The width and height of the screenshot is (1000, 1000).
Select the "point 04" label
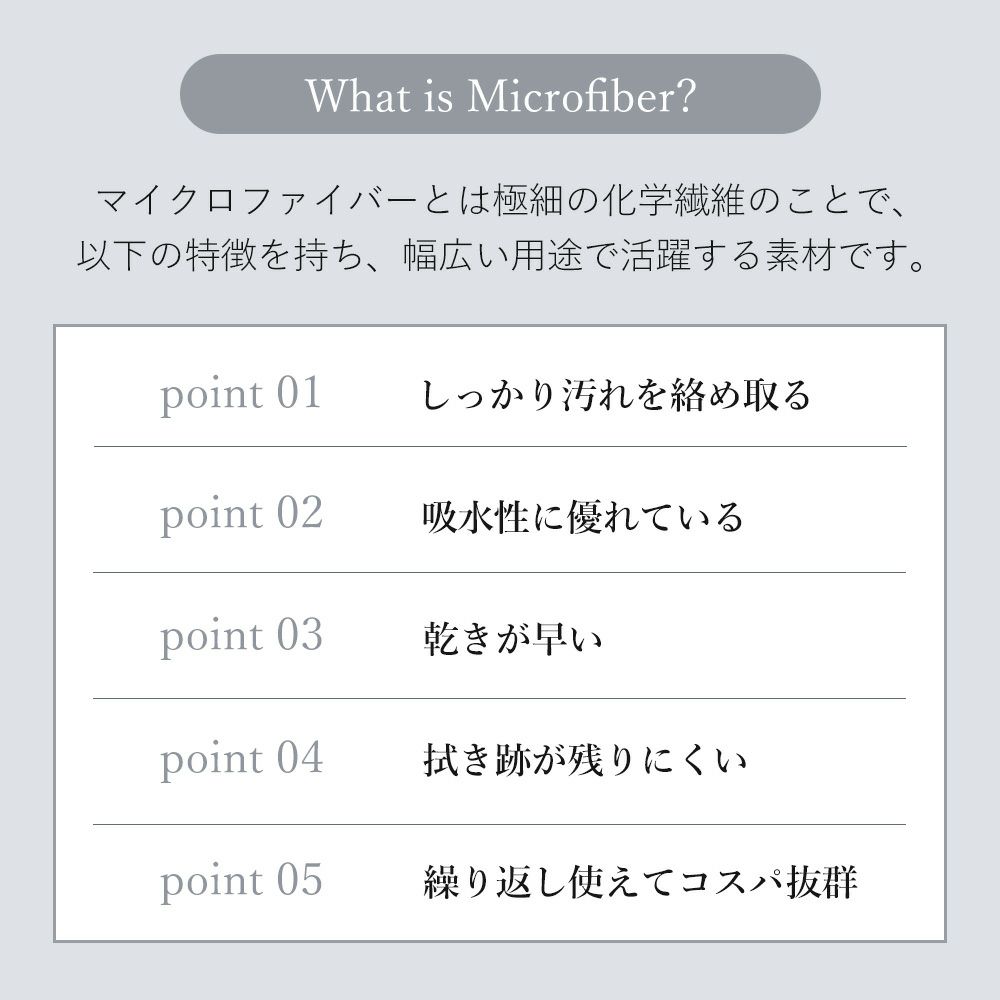(x=241, y=759)
